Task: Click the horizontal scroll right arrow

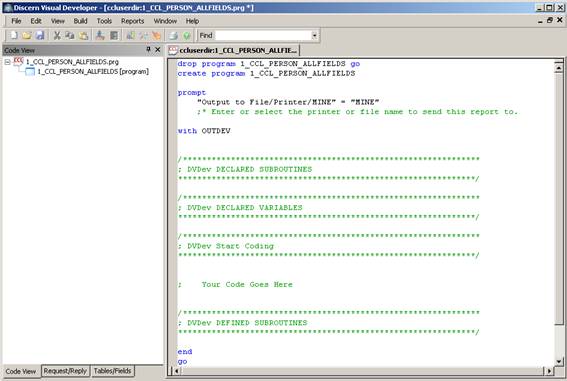Action: pos(549,371)
